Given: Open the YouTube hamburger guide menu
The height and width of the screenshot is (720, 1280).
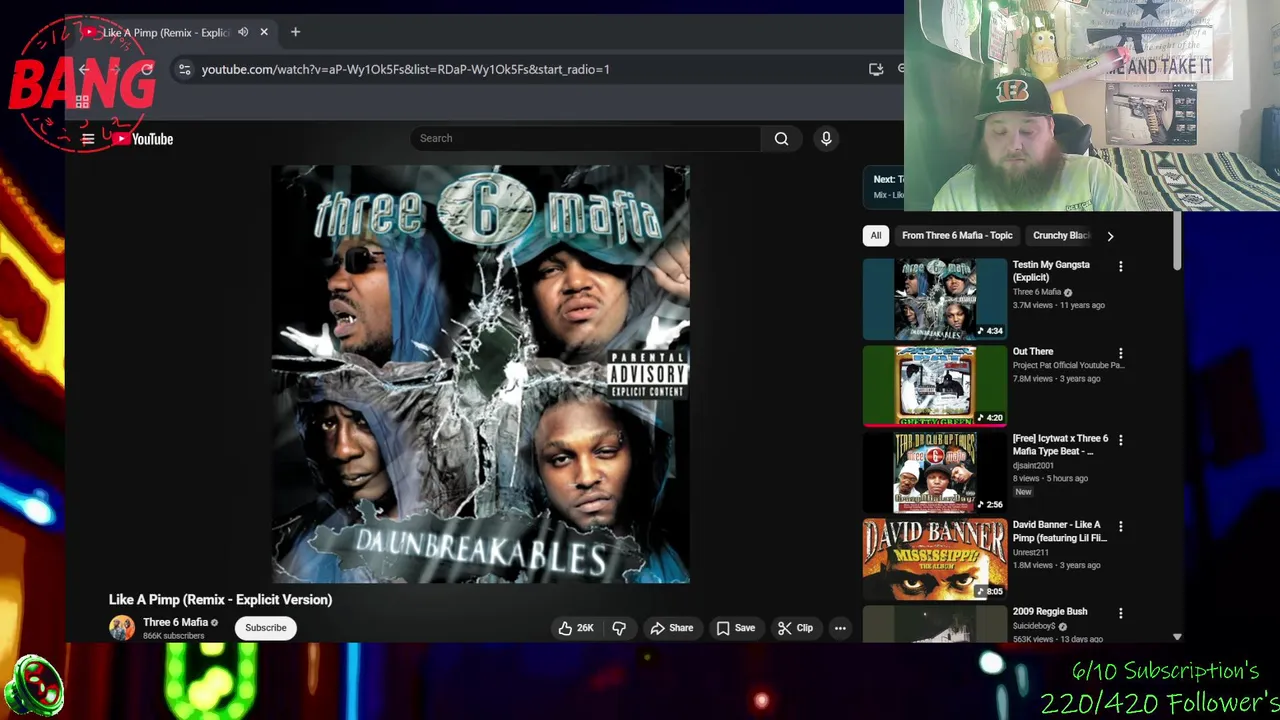Looking at the screenshot, I should tap(88, 139).
